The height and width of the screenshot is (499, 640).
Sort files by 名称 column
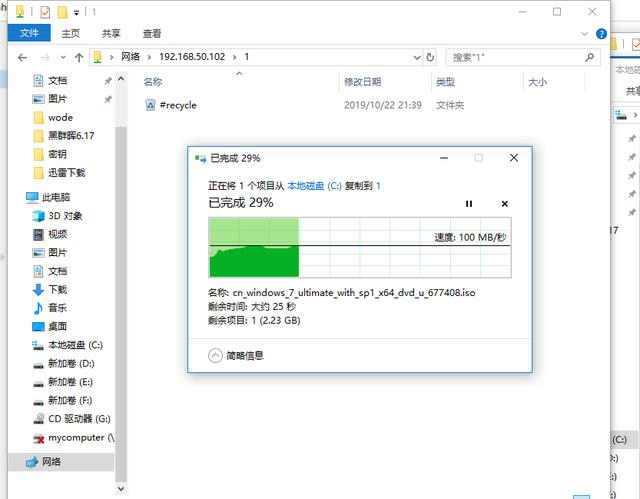tap(153, 82)
